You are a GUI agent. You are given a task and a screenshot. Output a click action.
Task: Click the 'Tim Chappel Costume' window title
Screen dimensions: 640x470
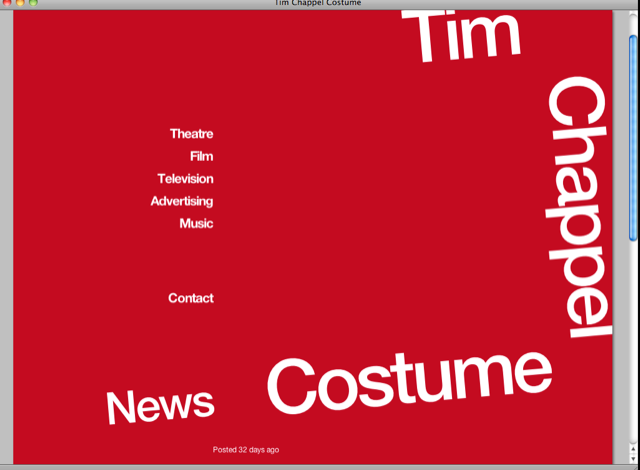pos(318,3)
